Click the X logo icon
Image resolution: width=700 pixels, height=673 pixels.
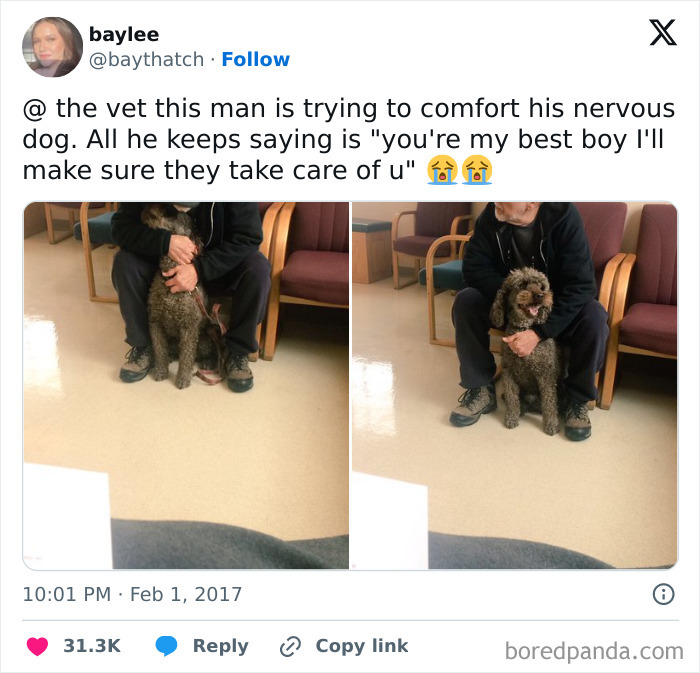[663, 33]
